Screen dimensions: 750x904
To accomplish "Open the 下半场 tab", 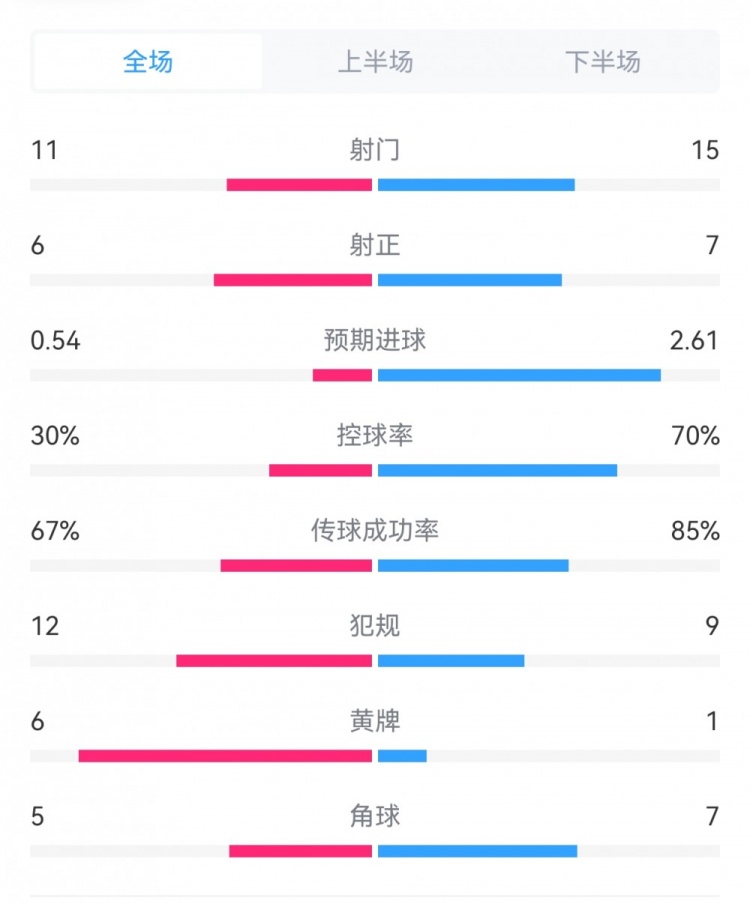I will click(x=602, y=62).
